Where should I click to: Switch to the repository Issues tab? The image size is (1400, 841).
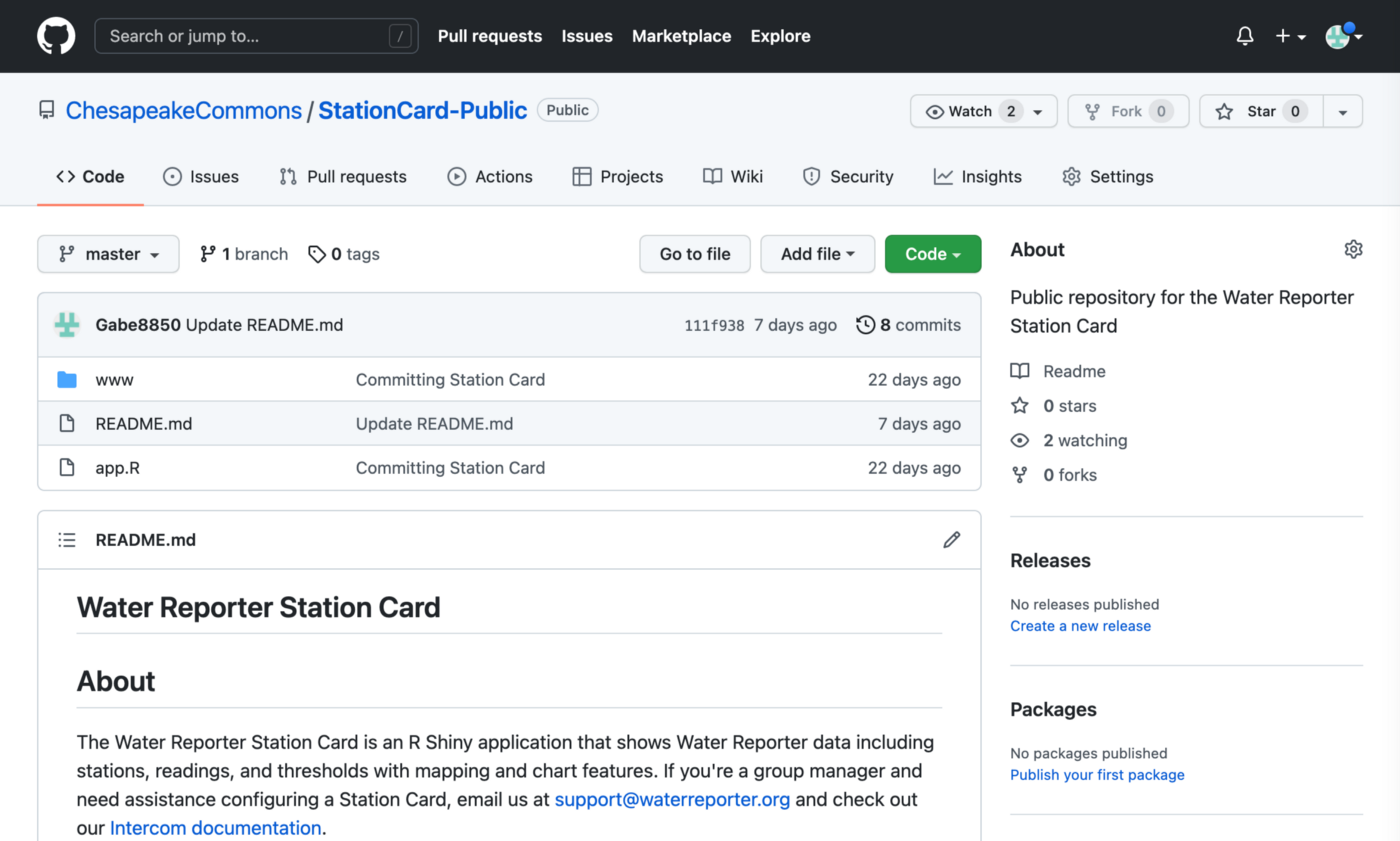[201, 176]
